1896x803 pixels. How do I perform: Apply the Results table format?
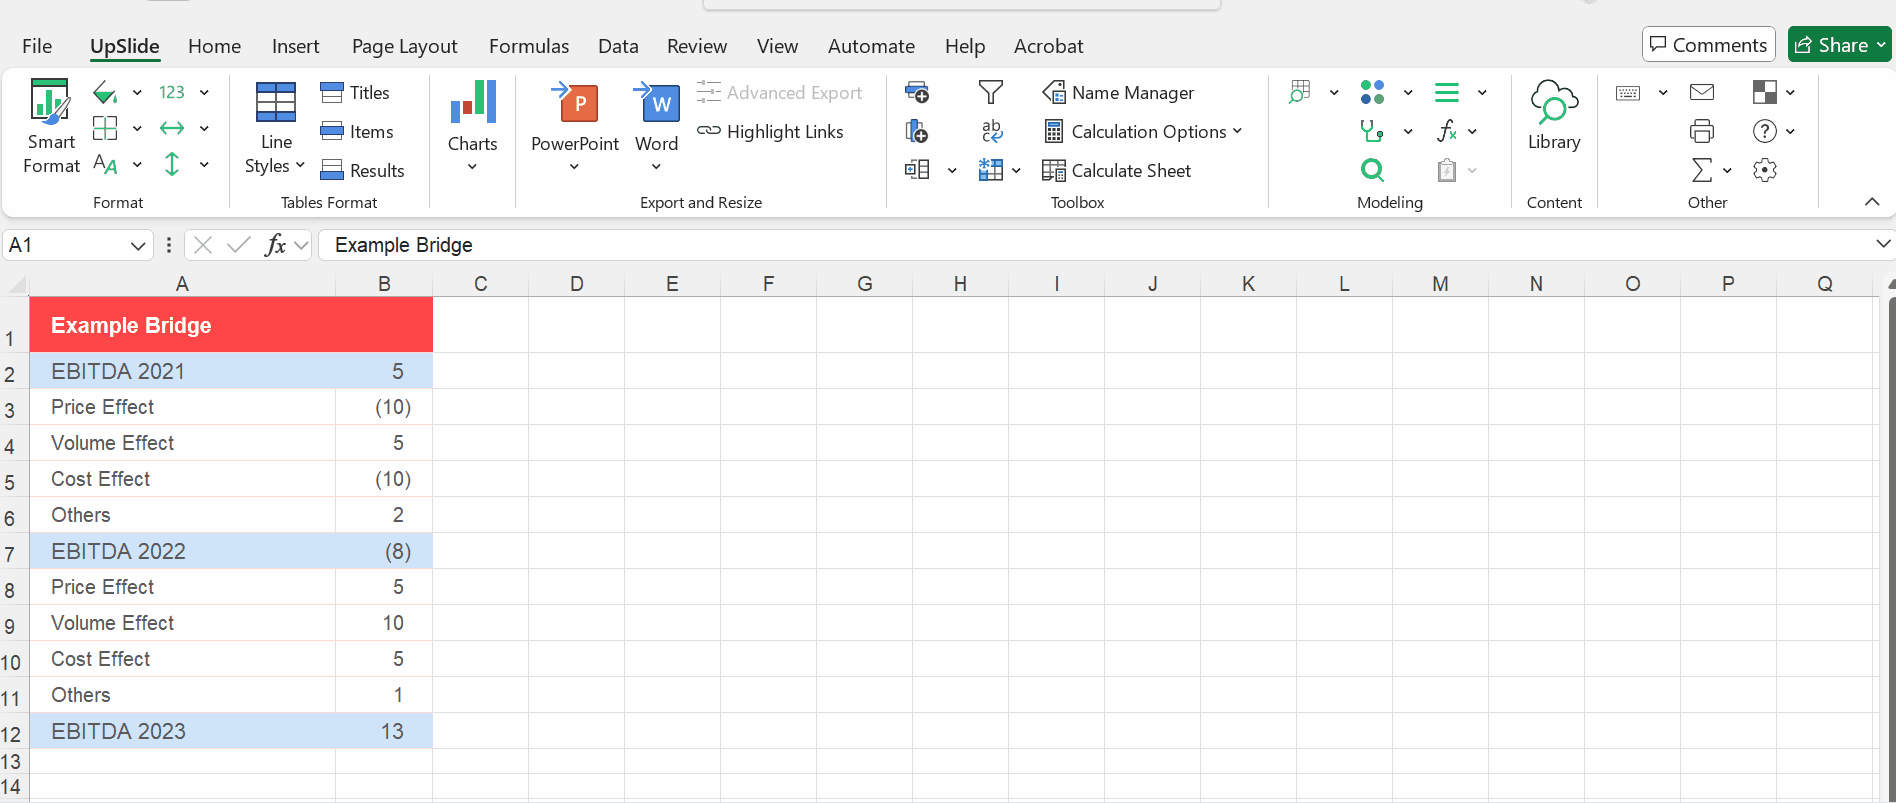(362, 170)
